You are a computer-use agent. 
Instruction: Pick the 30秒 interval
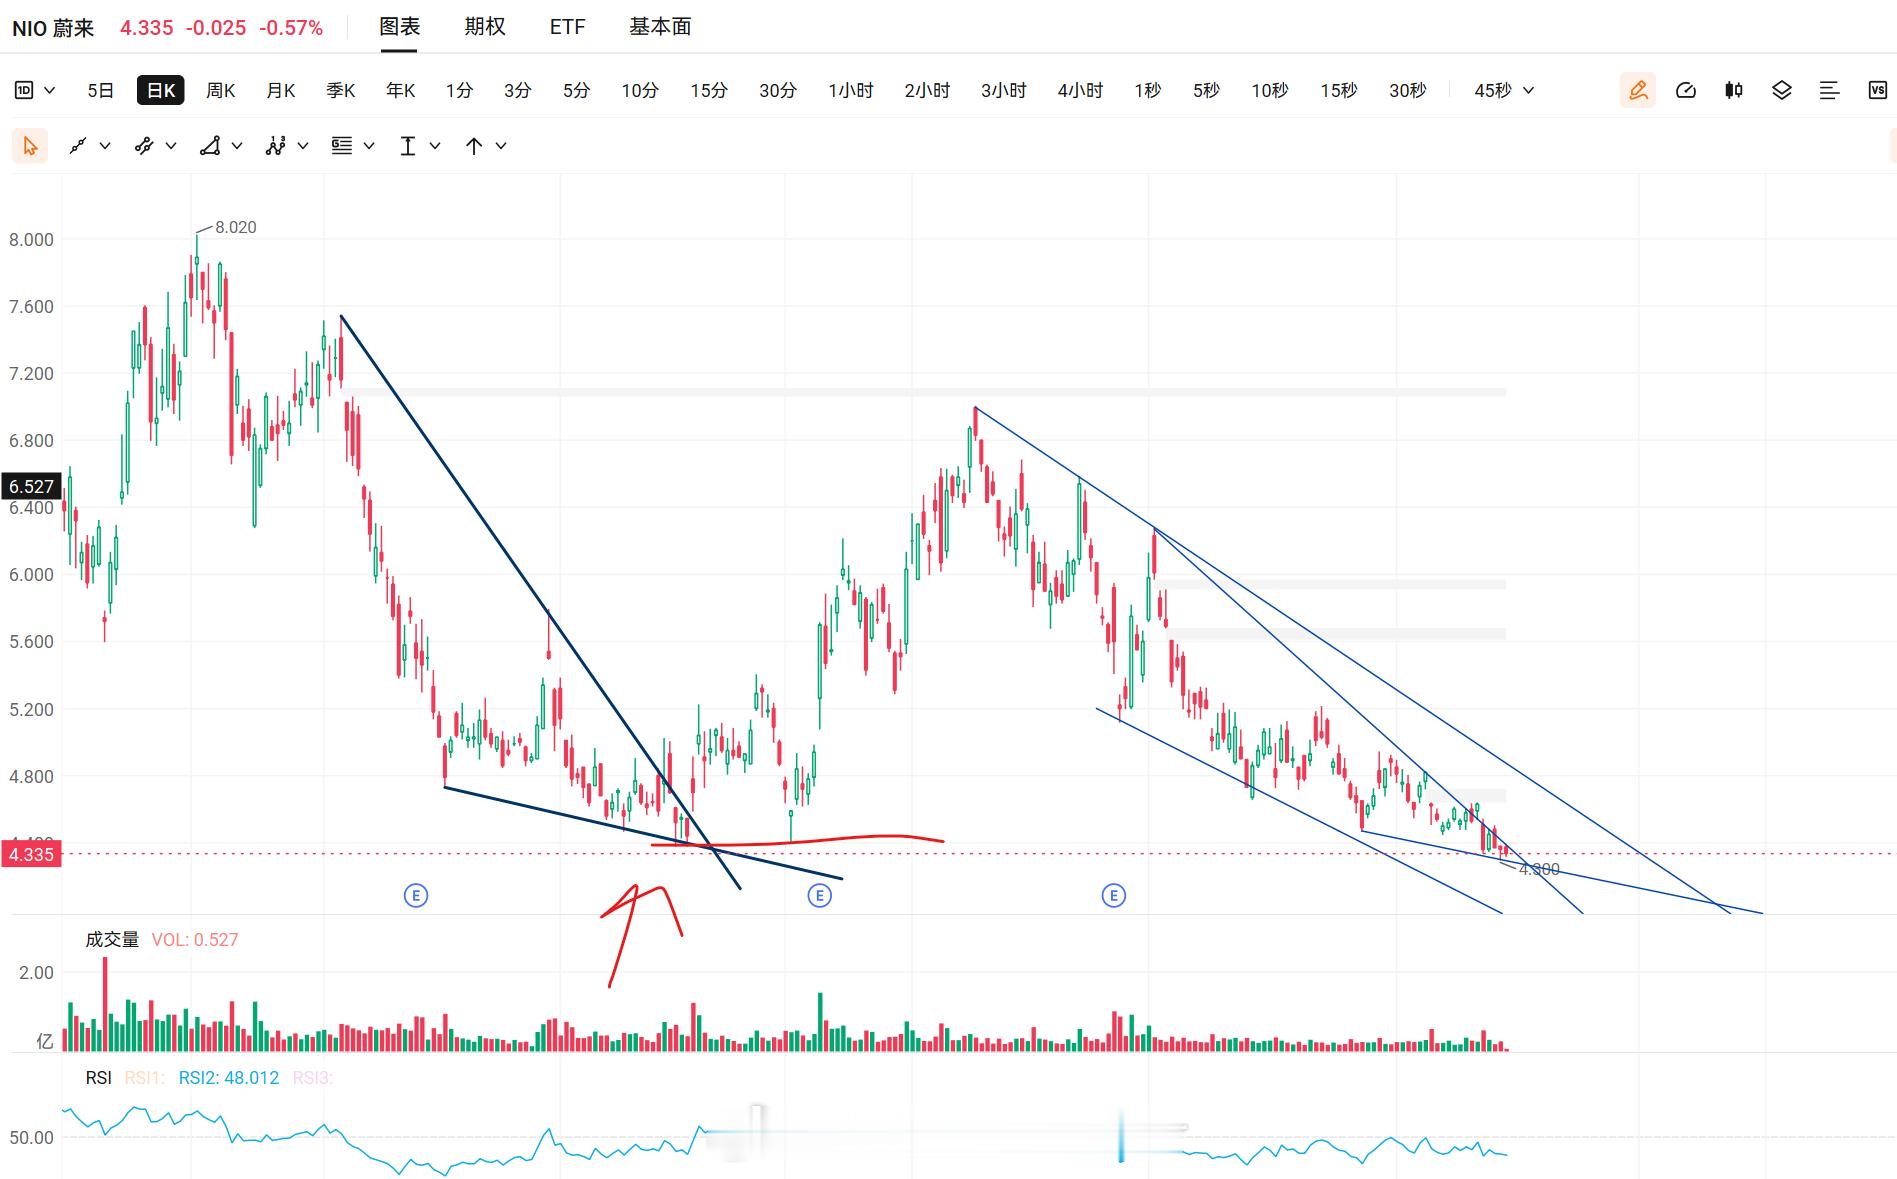1408,90
